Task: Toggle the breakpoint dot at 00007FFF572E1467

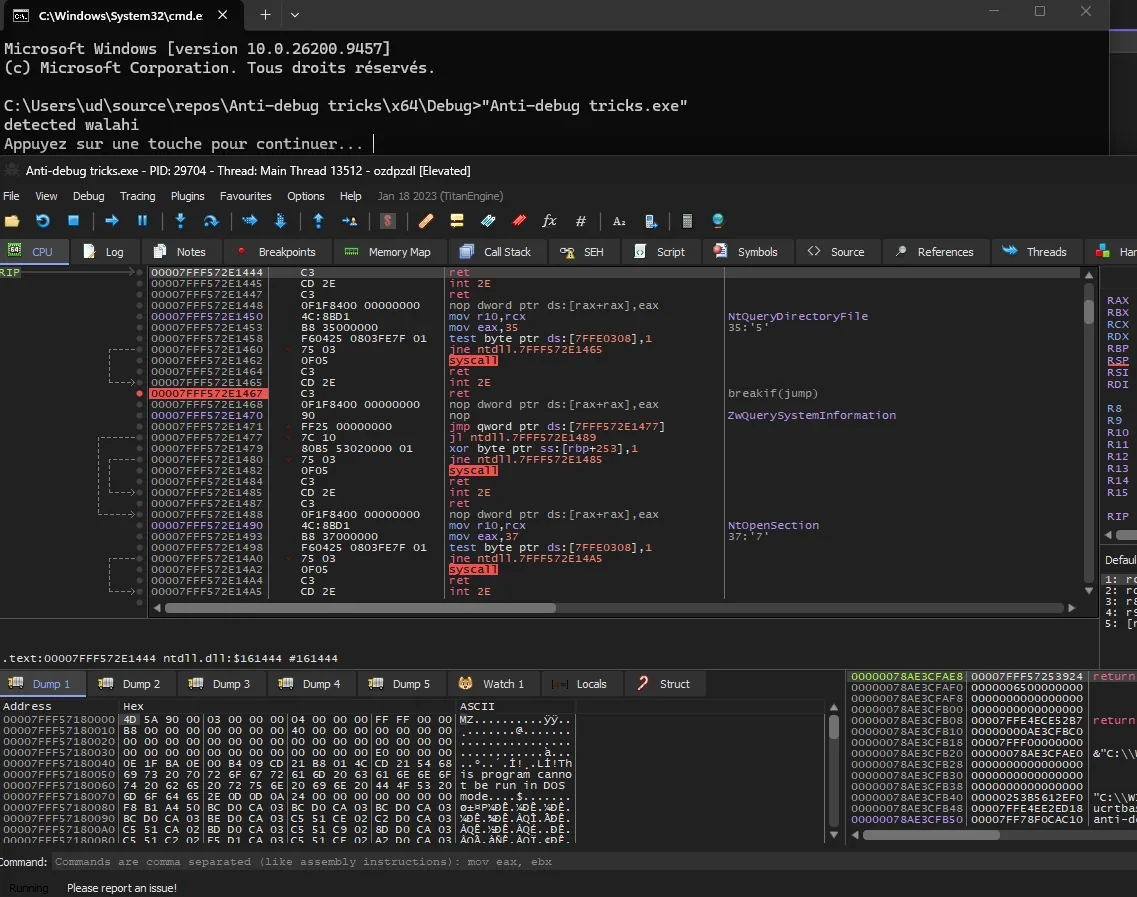Action: [139, 394]
